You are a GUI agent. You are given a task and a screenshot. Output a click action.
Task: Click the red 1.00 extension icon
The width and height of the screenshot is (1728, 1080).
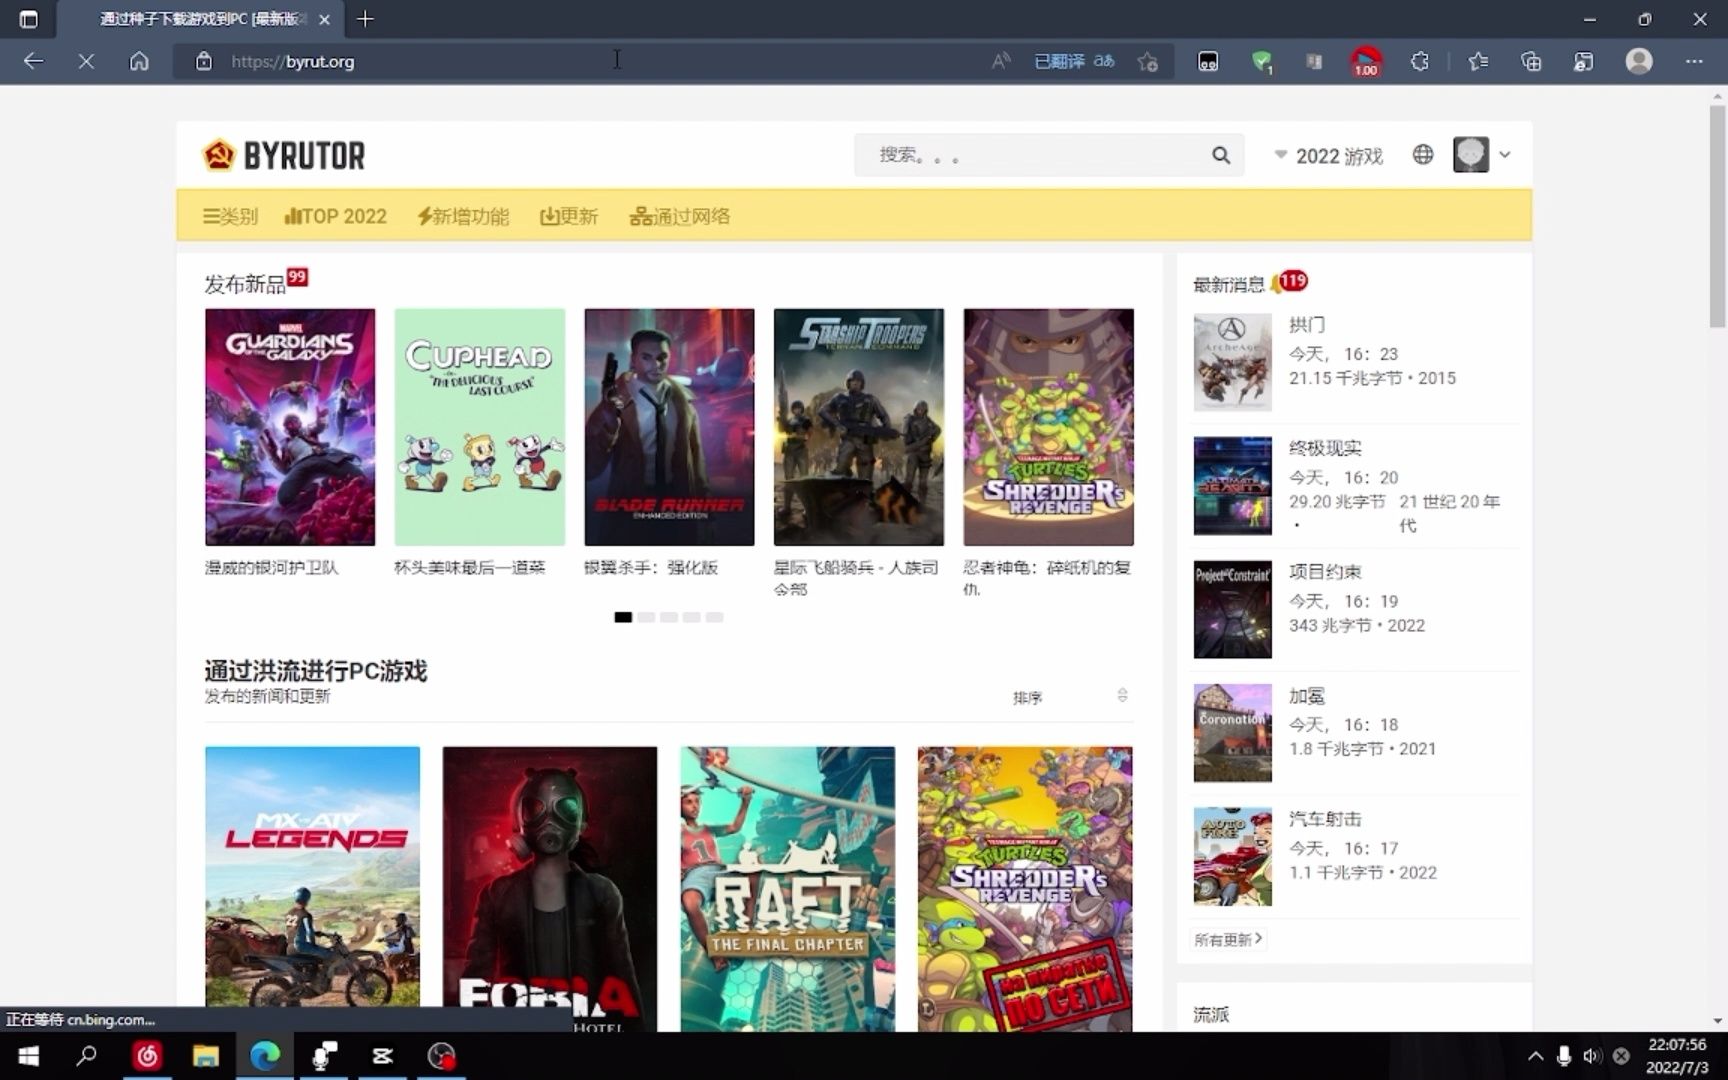click(1366, 62)
